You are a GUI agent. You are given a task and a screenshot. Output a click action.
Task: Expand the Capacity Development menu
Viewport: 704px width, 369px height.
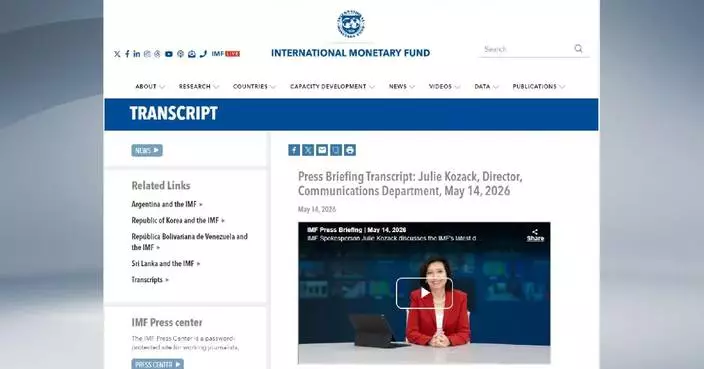tap(332, 86)
